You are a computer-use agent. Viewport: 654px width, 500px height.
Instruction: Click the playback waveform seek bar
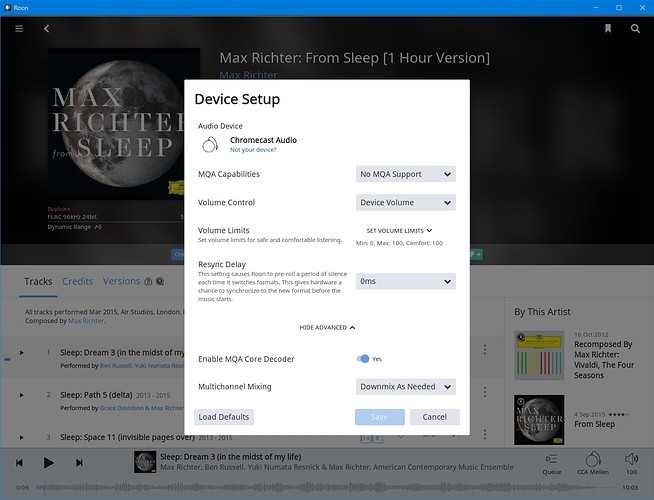coord(325,487)
